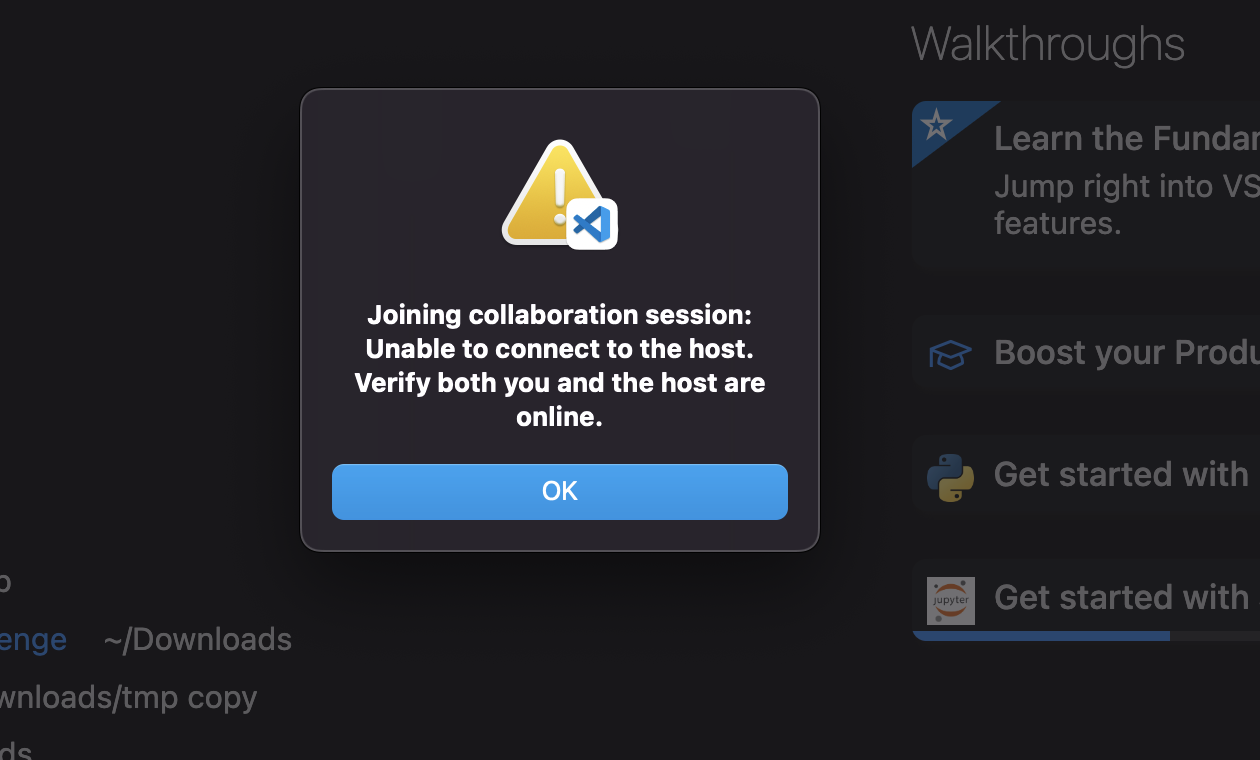Screen dimensions: 1260x760
Task: Open the recent project ending in 'enge'
Action: [x=32, y=640]
